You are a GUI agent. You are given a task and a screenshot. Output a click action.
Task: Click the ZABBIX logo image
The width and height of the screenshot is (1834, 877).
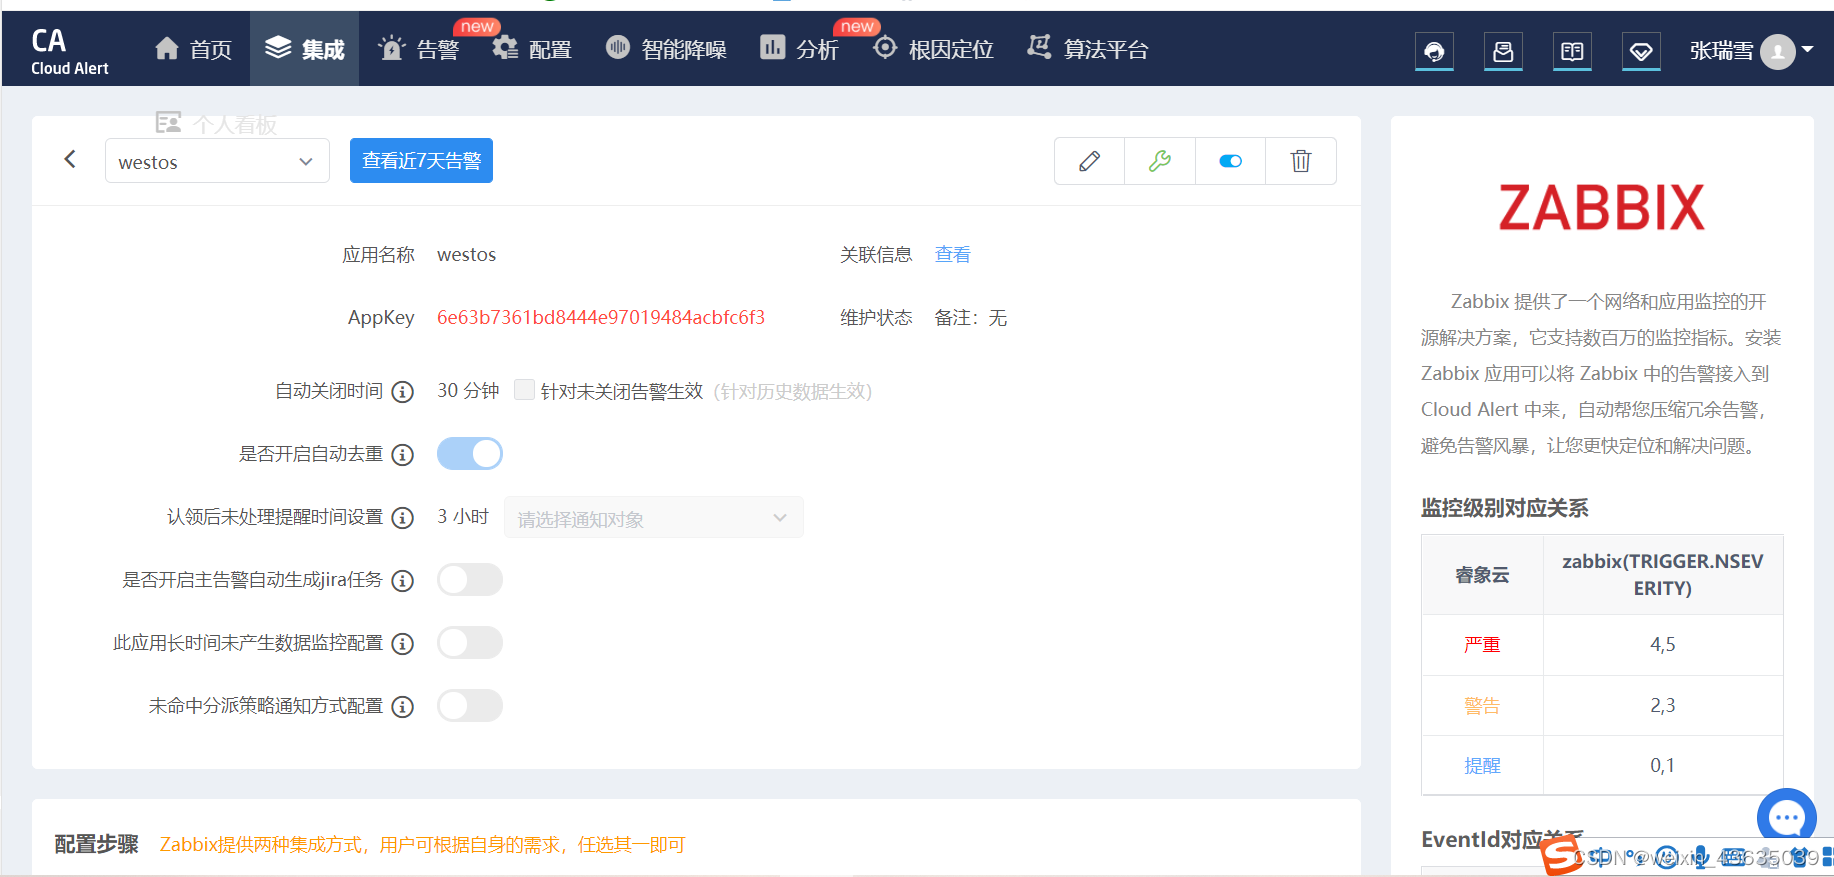pyautogui.click(x=1601, y=208)
